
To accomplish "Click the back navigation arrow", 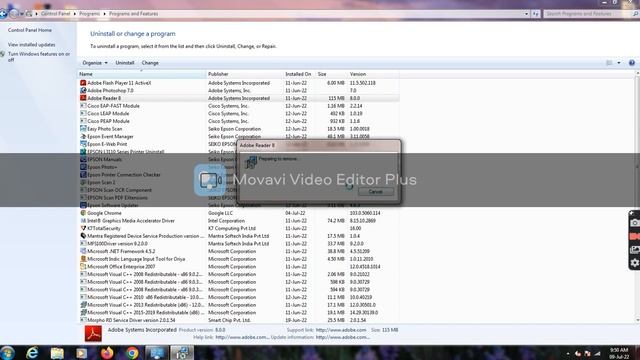I will [x=4, y=14].
